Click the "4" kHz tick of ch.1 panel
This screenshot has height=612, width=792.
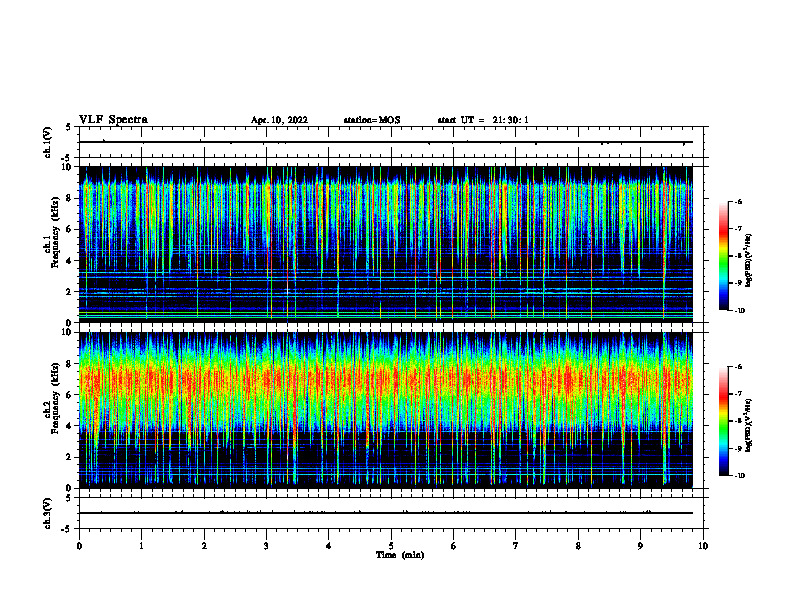(x=71, y=261)
